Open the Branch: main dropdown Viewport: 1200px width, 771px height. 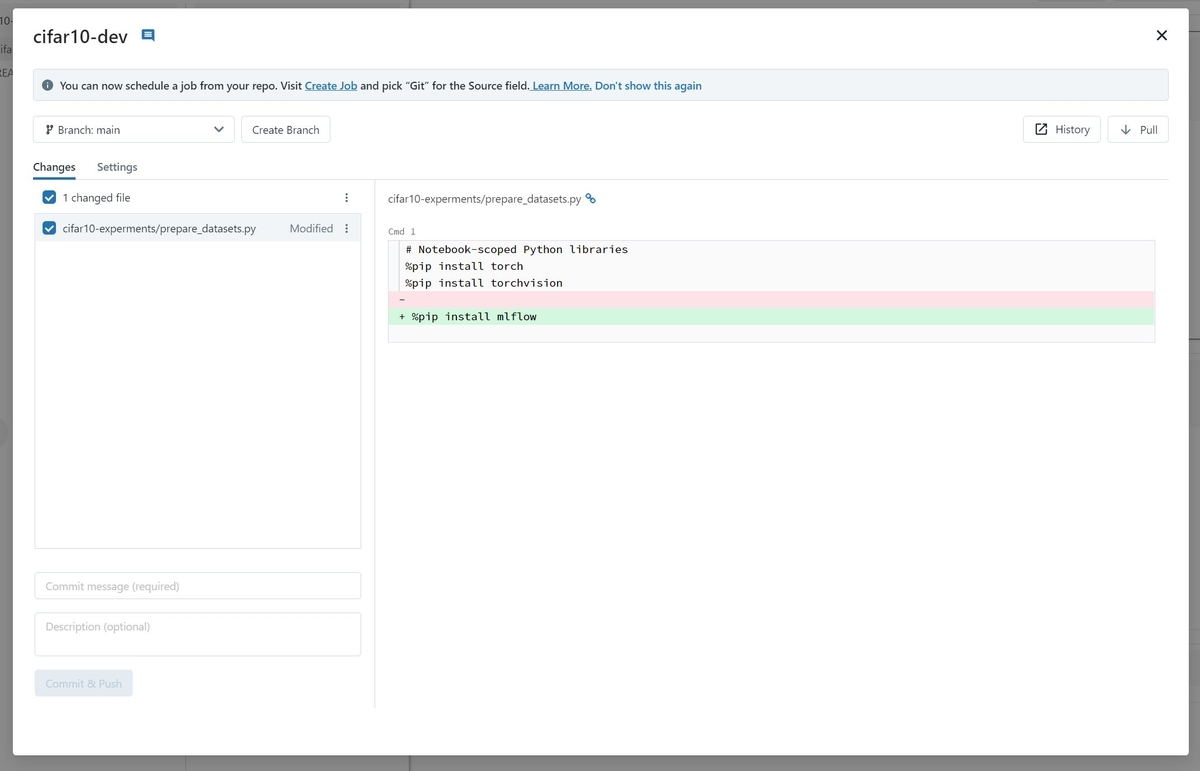click(134, 129)
